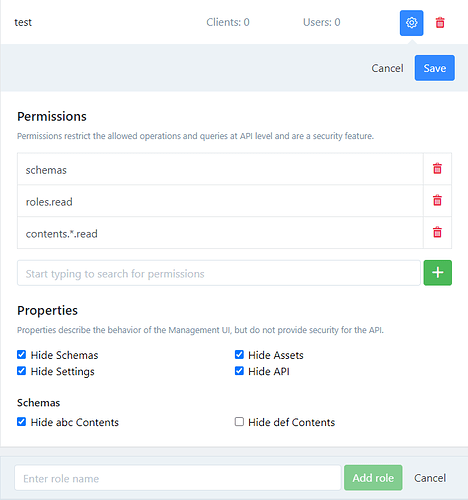Cancel the new role entry at bottom
The image size is (468, 500).
tap(430, 478)
